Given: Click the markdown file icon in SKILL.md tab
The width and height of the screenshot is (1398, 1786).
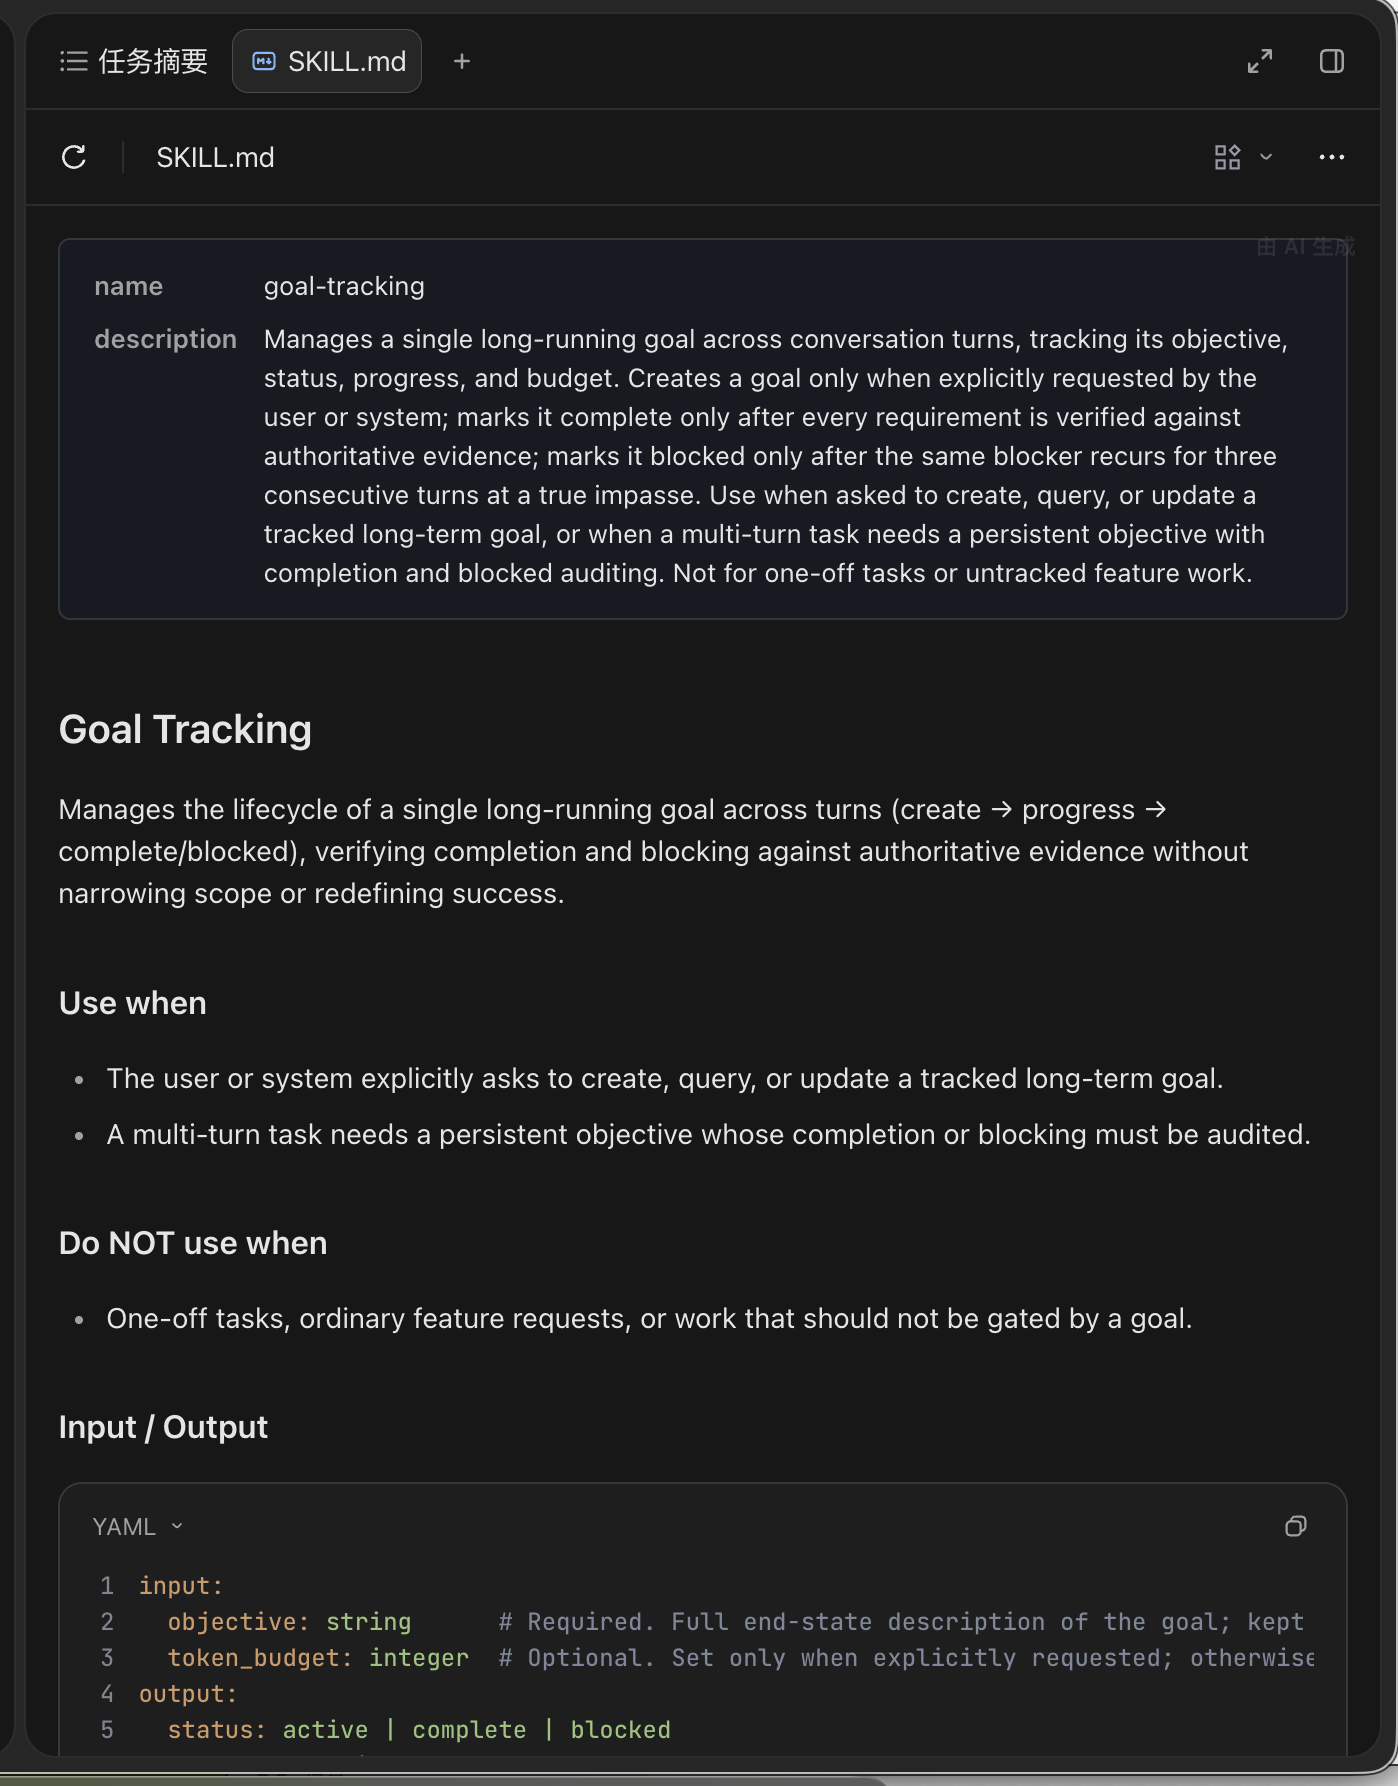Looking at the screenshot, I should (x=264, y=61).
